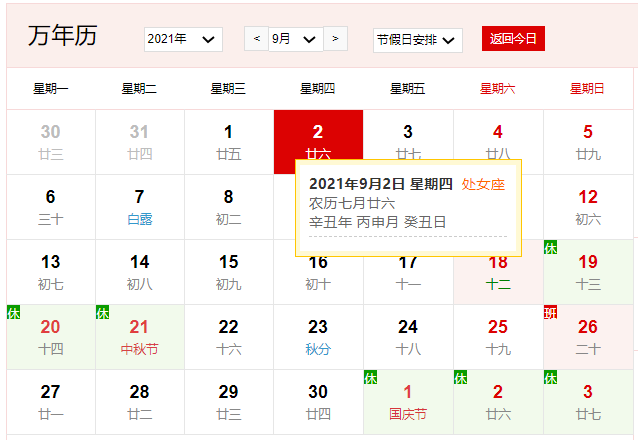Select September 20 holiday (十四)

[51, 337]
